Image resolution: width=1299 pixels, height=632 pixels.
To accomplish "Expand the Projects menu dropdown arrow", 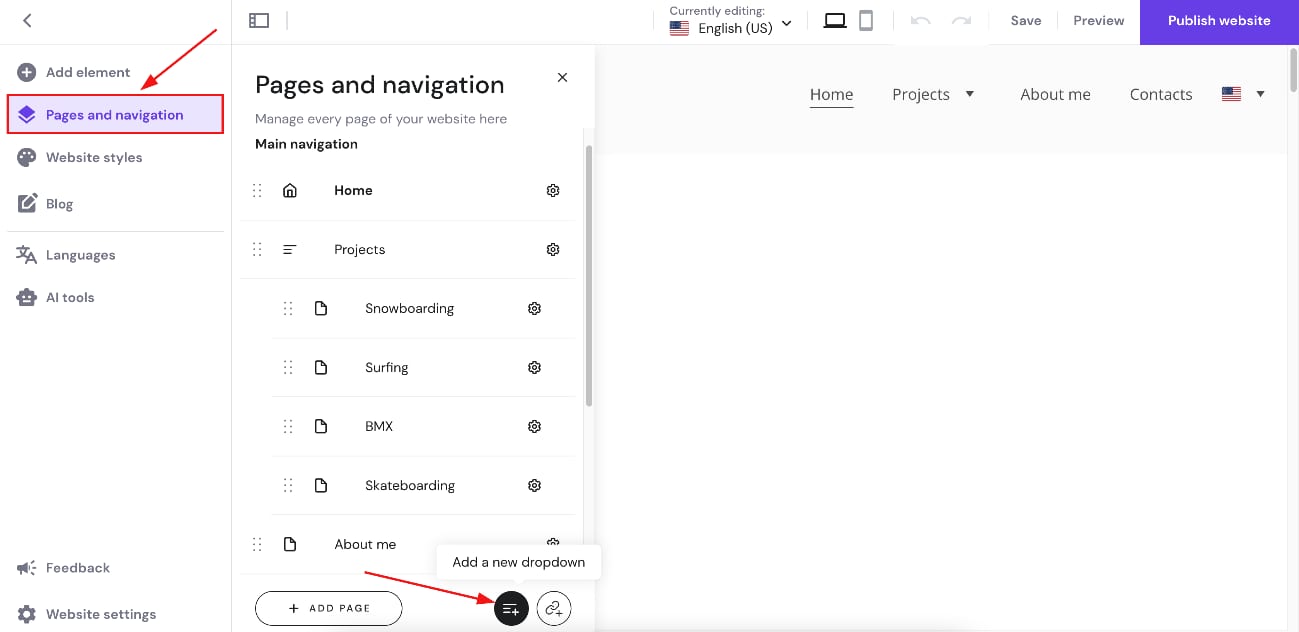I will 969,94.
